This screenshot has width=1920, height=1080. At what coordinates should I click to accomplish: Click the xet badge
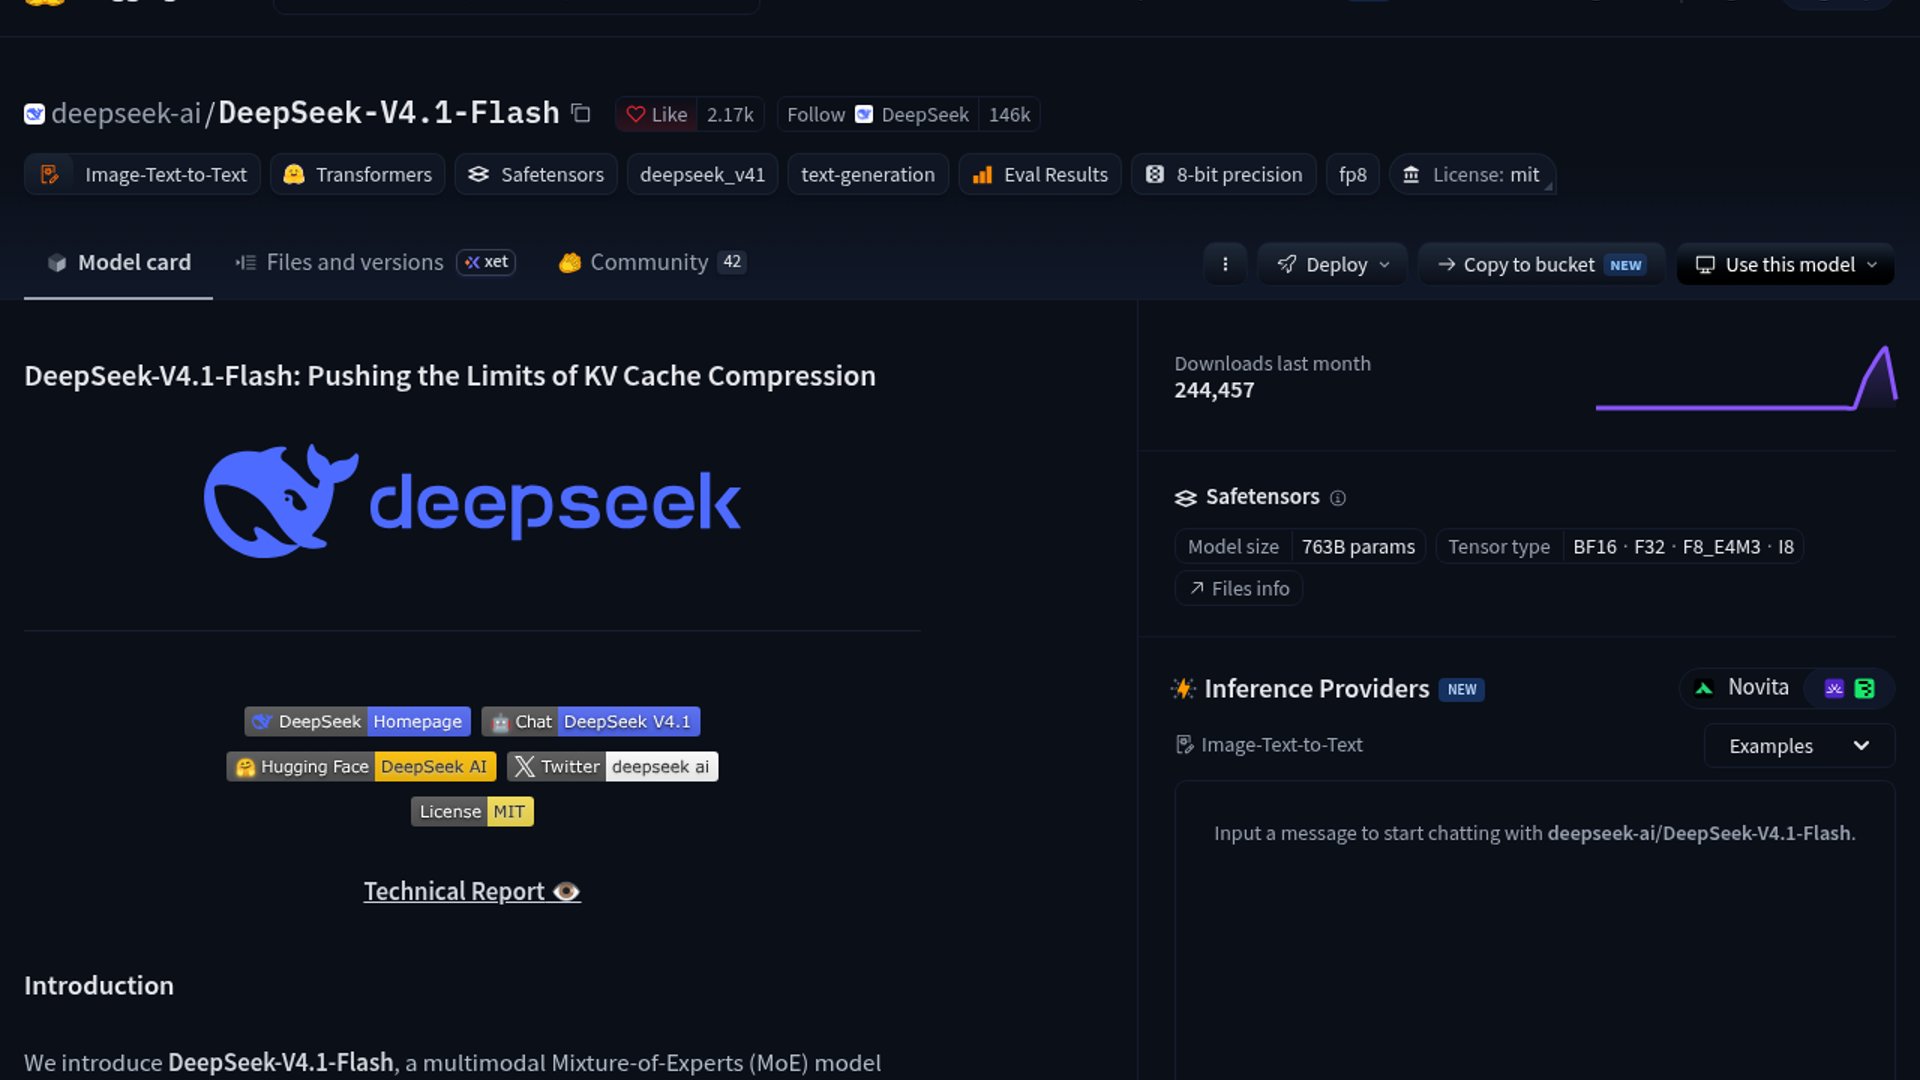coord(486,262)
